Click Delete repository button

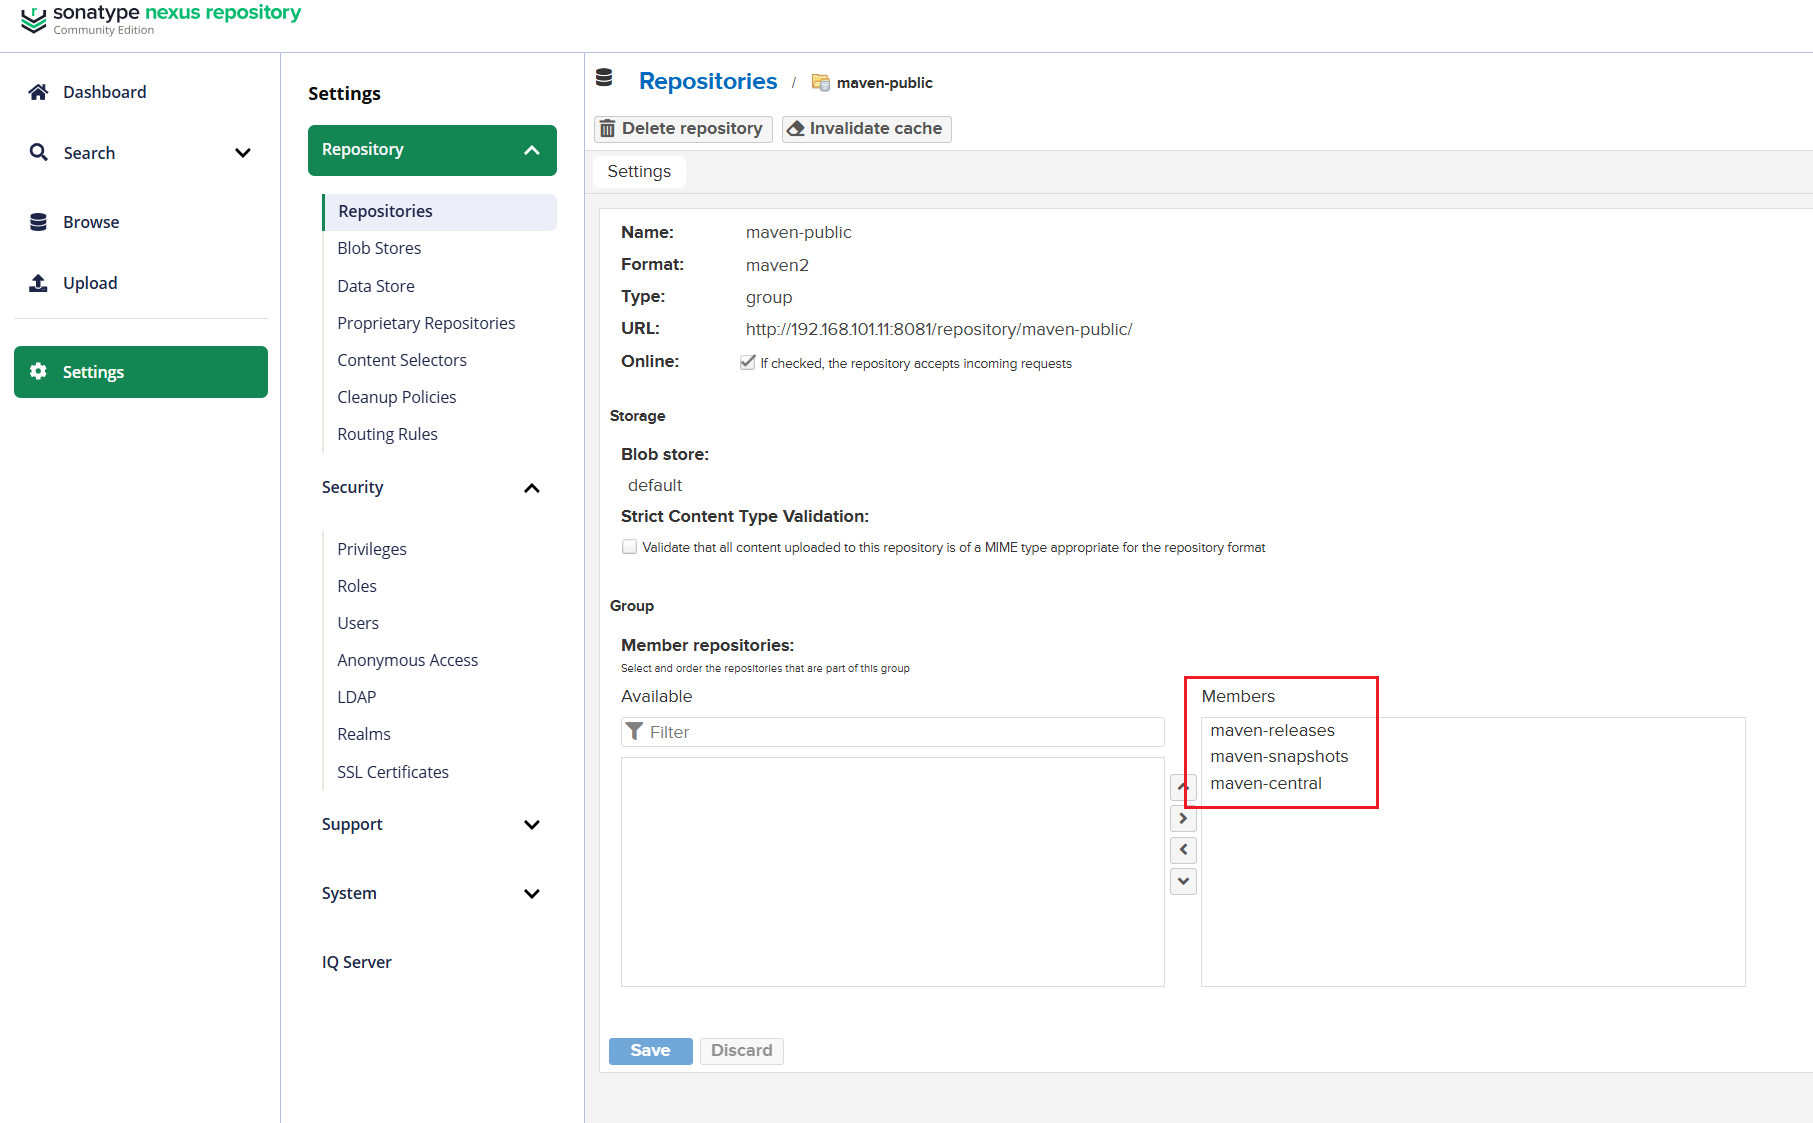[x=683, y=129]
